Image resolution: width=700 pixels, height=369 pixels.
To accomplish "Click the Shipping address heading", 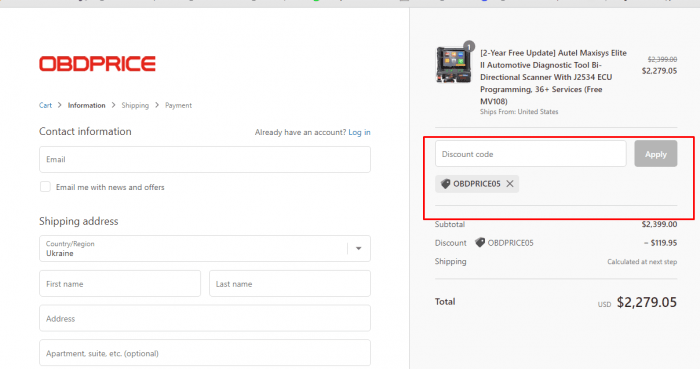I will (x=79, y=221).
